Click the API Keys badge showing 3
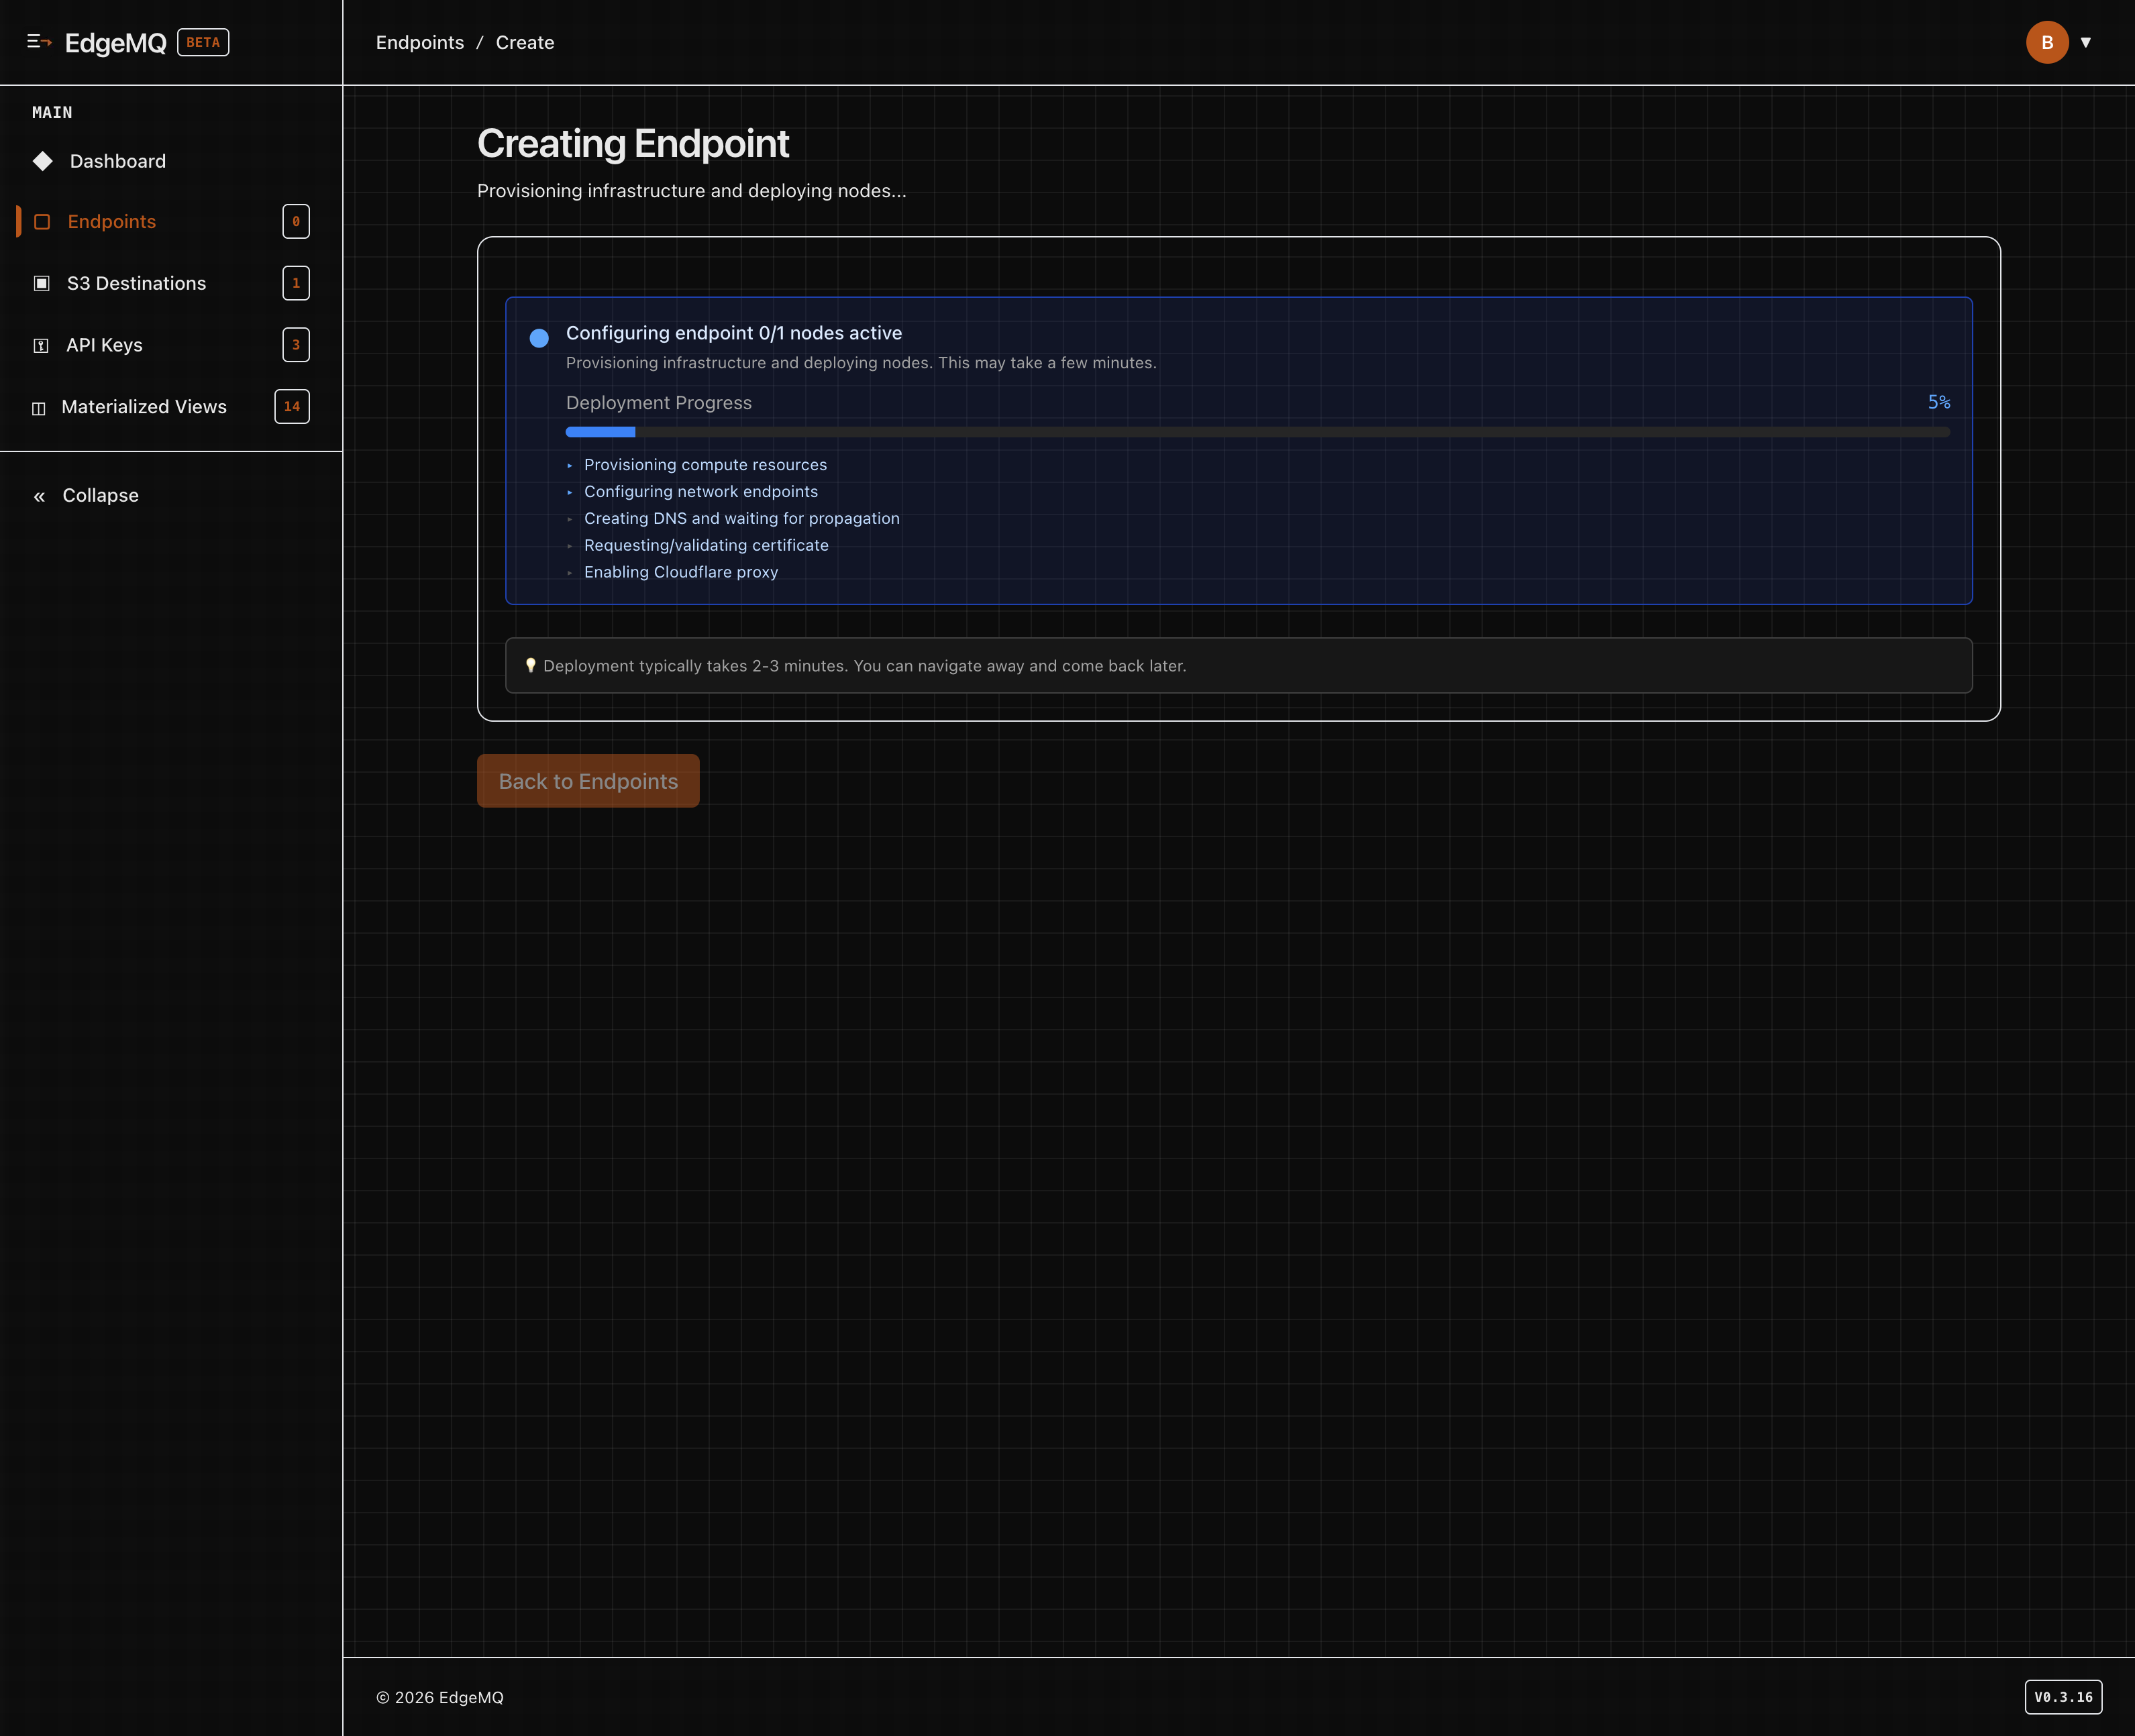 pos(295,345)
